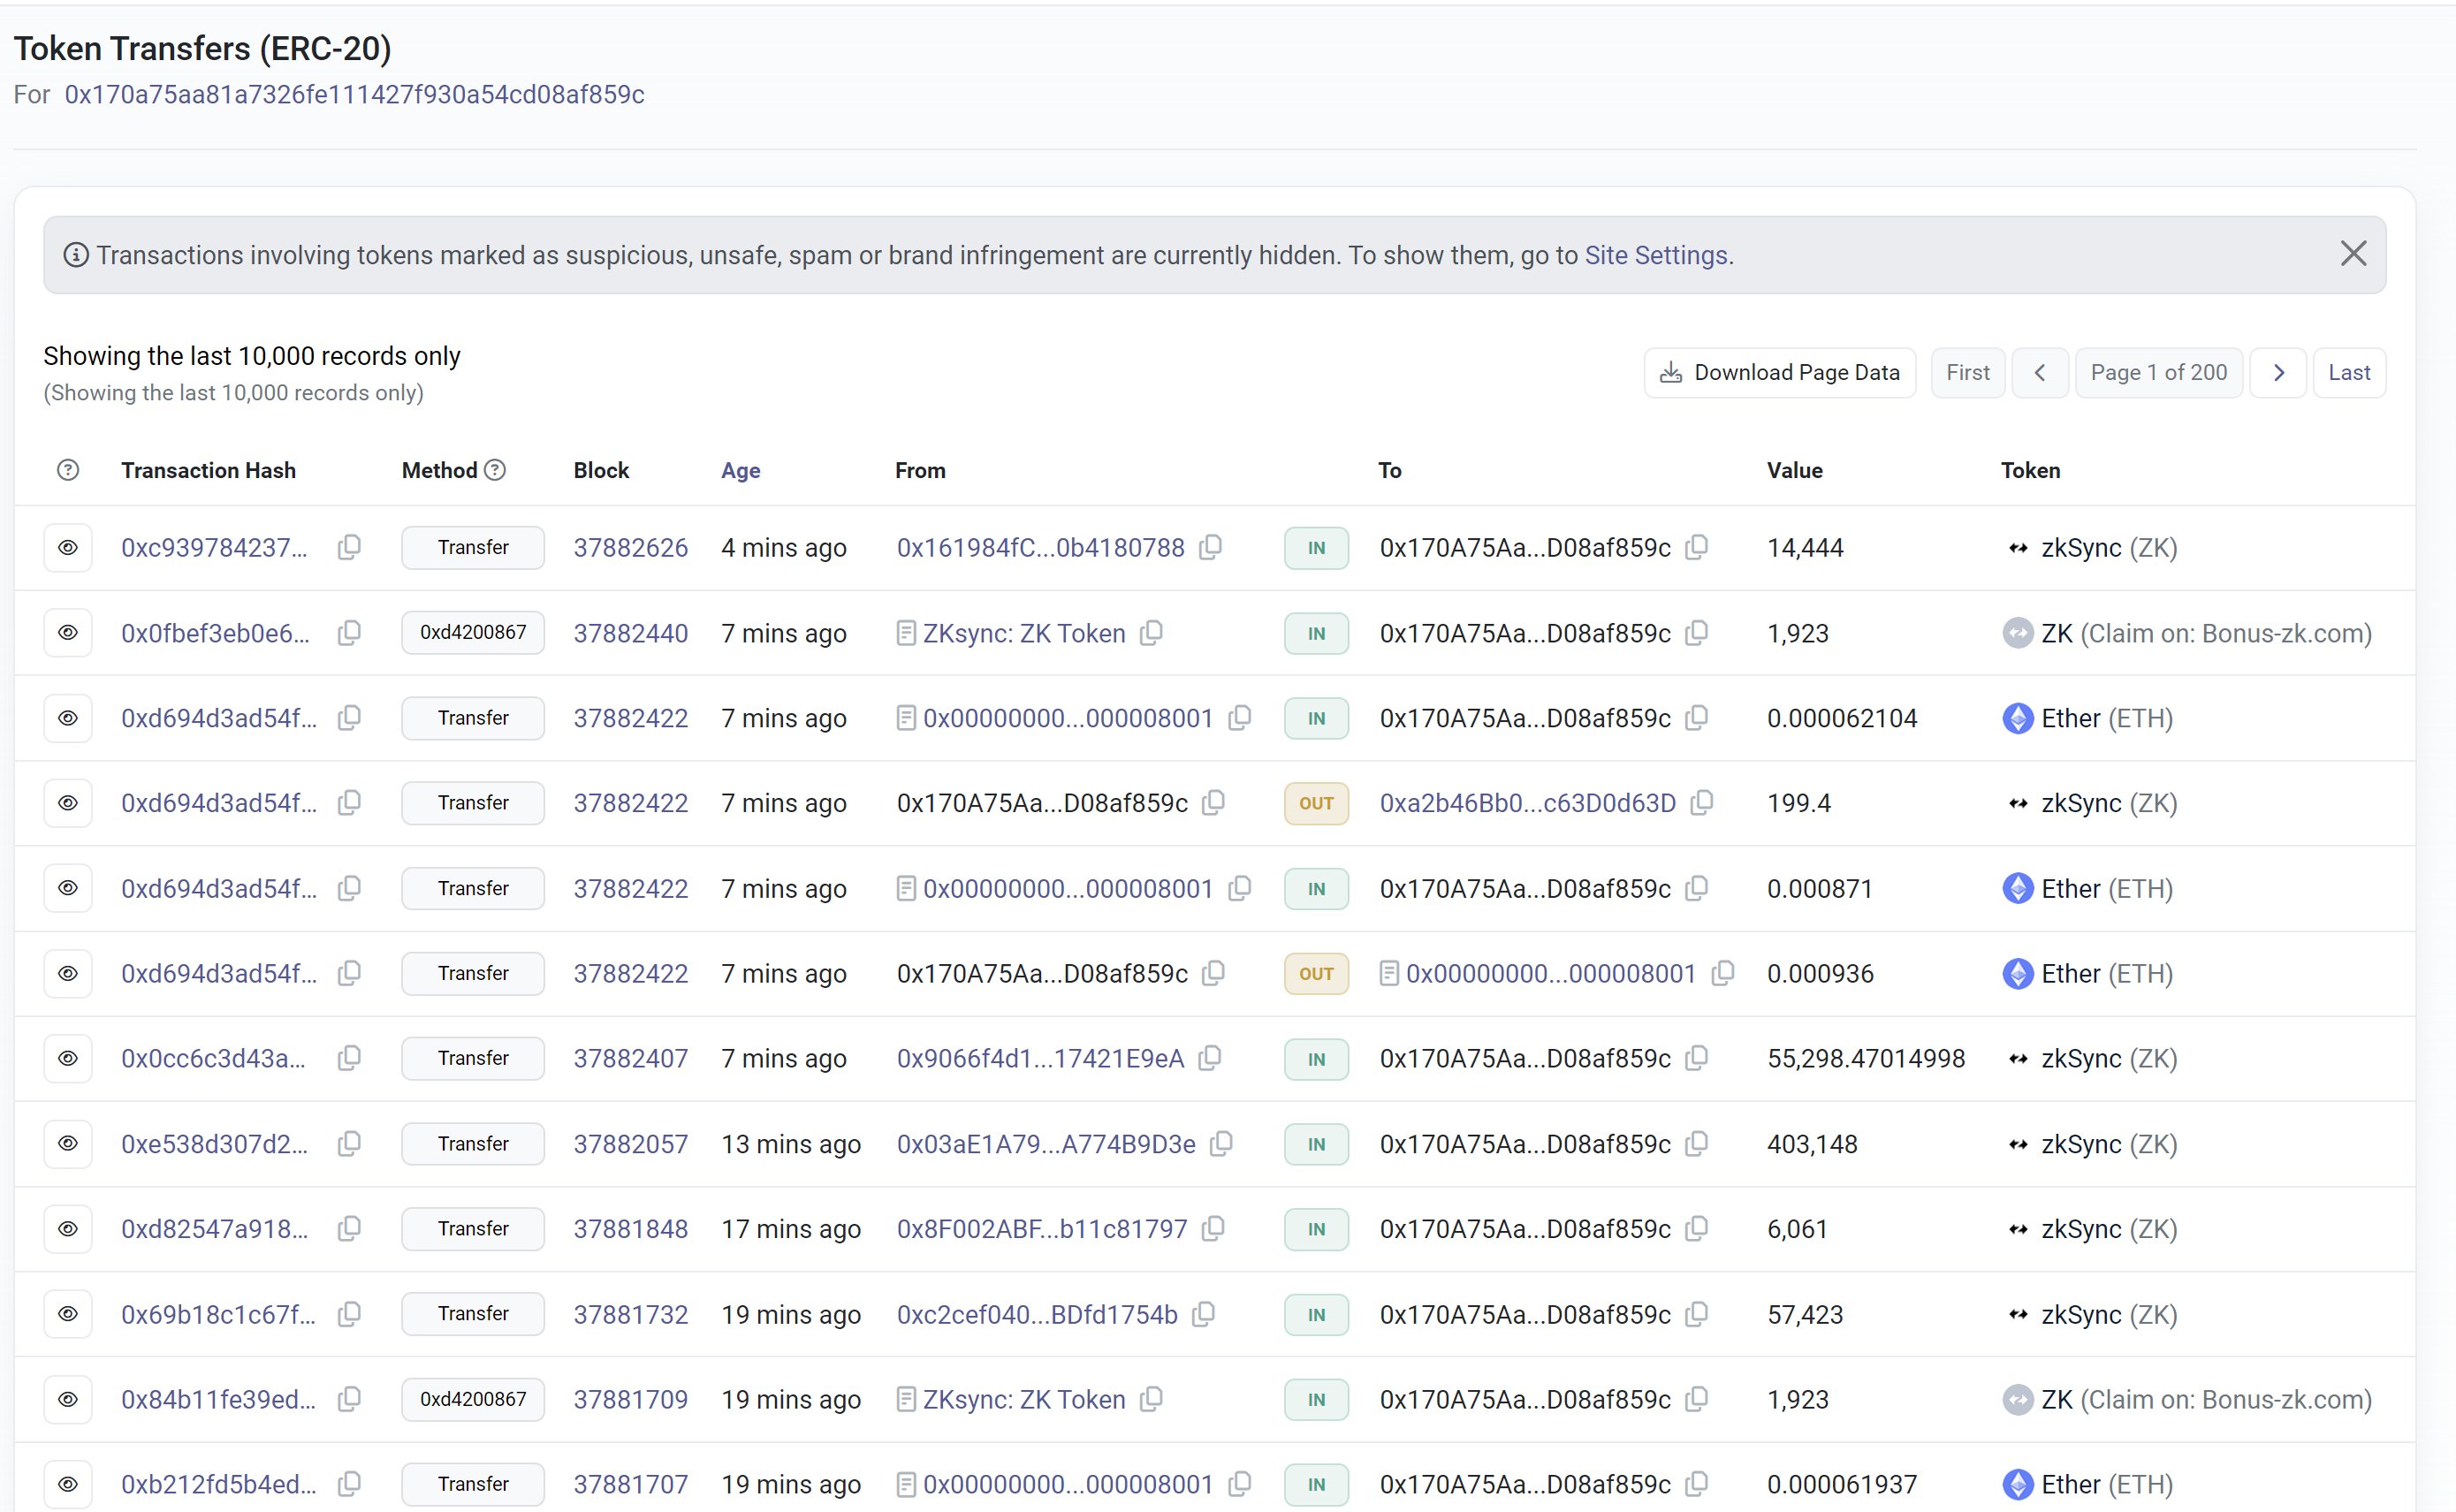This screenshot has height=1512, width=2456.
Task: Open help icon next to Method header
Action: pos(495,470)
